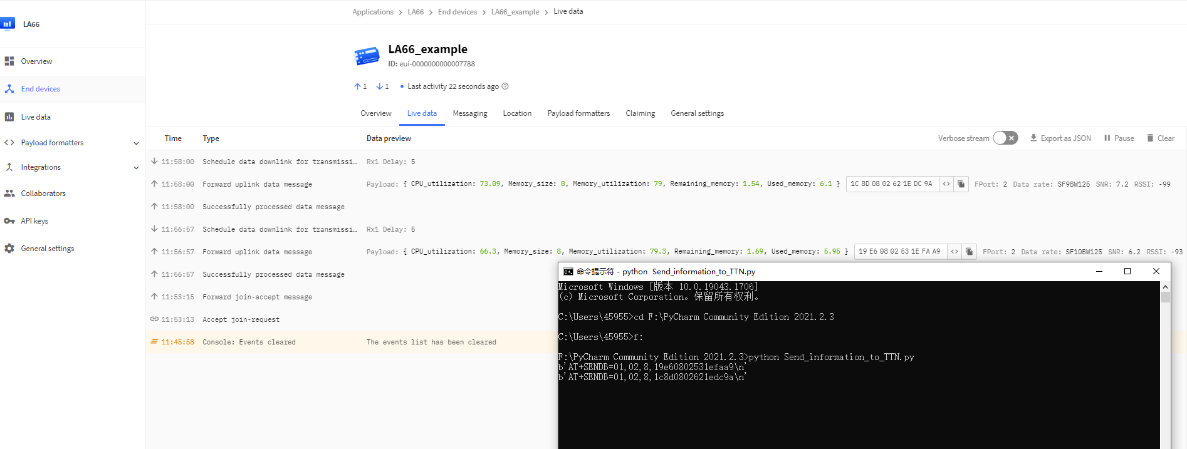Screen dimensions: 1187x449
Task: Click the LA66 application logo in the sidebar
Action: click(x=7, y=23)
